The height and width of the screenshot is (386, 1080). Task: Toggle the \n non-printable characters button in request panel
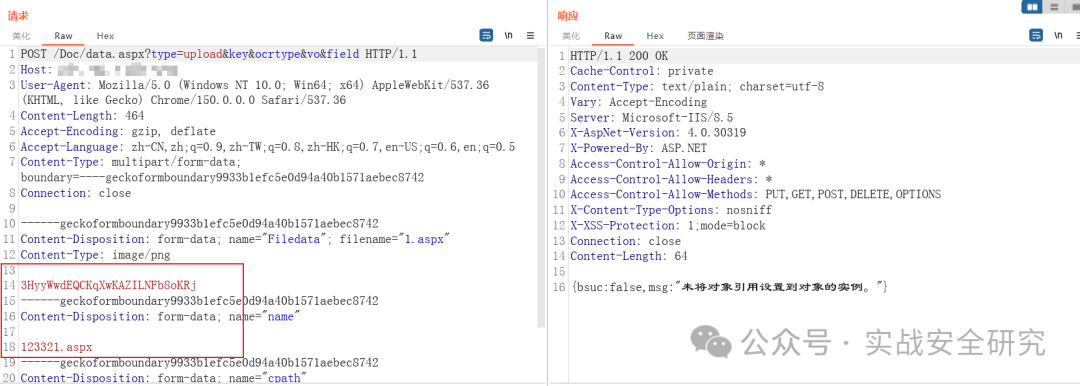[x=508, y=35]
